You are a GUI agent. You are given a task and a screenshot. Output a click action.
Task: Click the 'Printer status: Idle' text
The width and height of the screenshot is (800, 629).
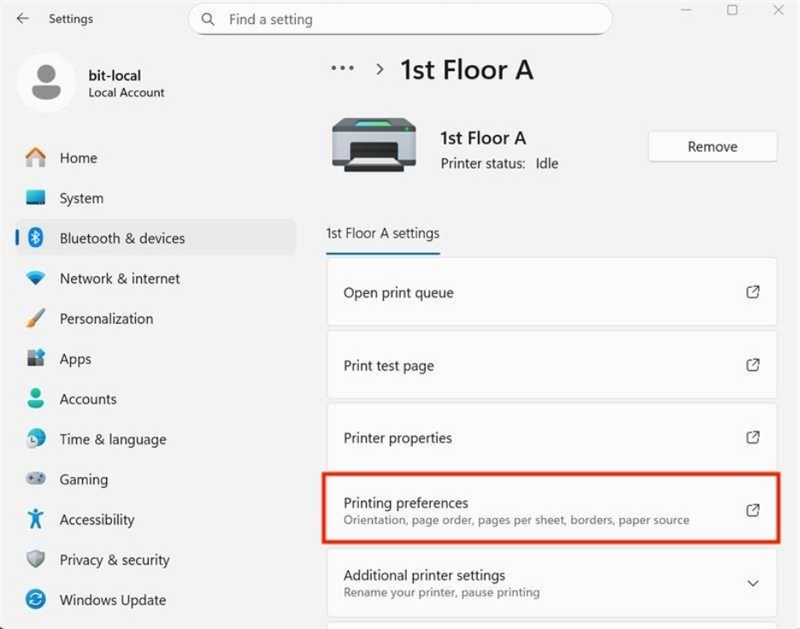coord(499,163)
